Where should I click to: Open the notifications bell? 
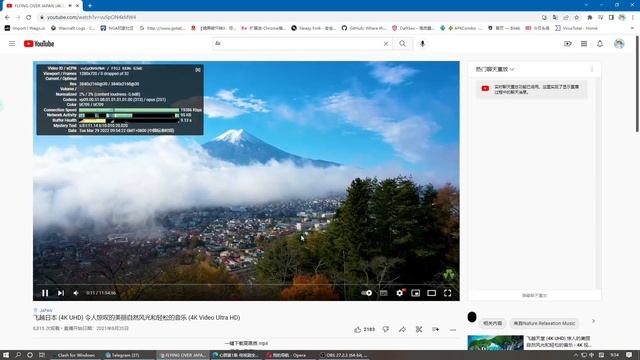point(600,44)
